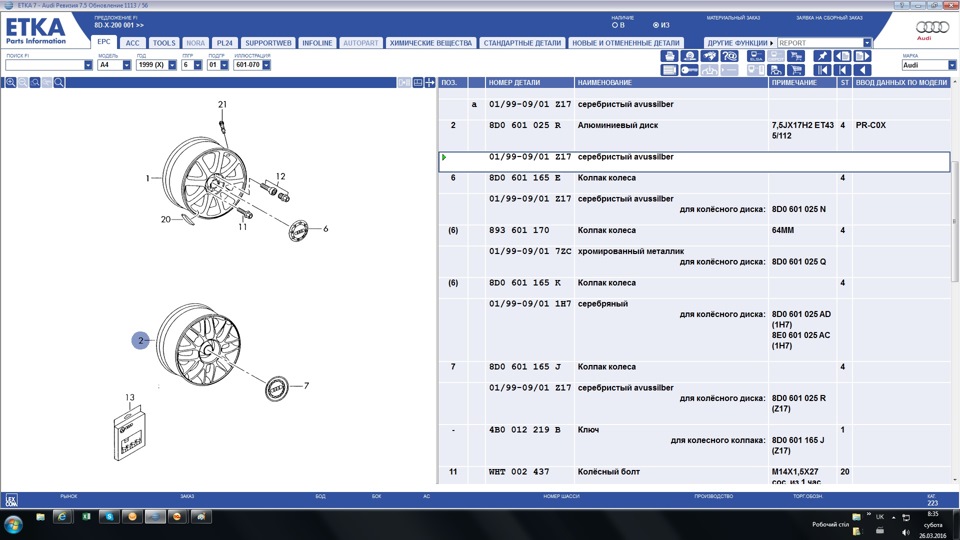Click the question-mark @ help icon
This screenshot has width=960, height=540.
tap(729, 56)
